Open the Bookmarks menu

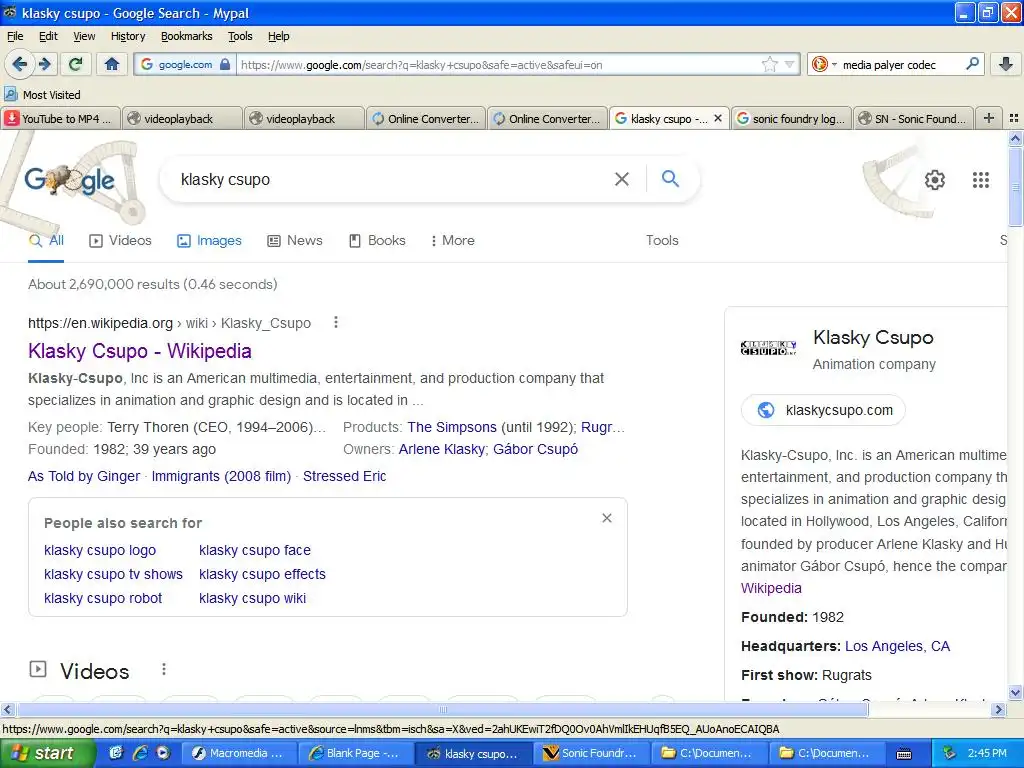[x=186, y=36]
